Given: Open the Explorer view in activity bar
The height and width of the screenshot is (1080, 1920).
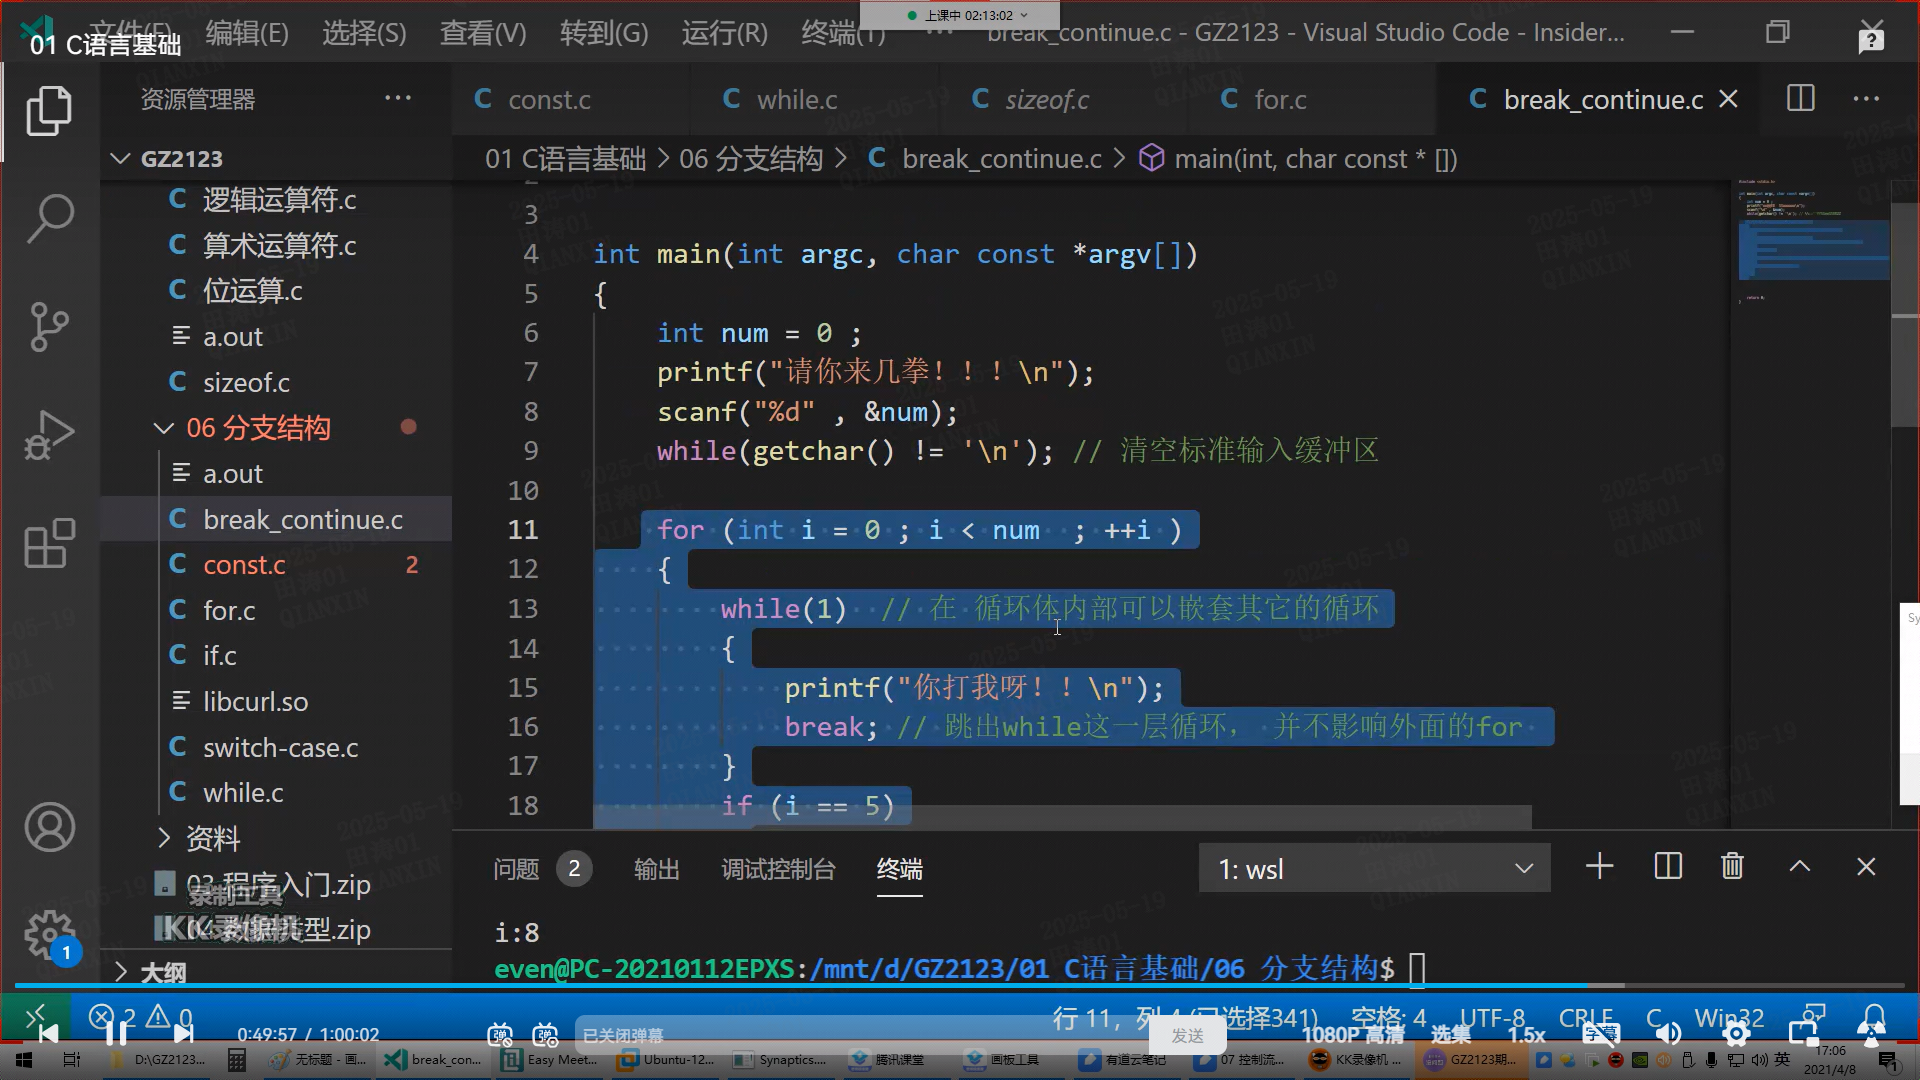Looking at the screenshot, I should [x=49, y=111].
